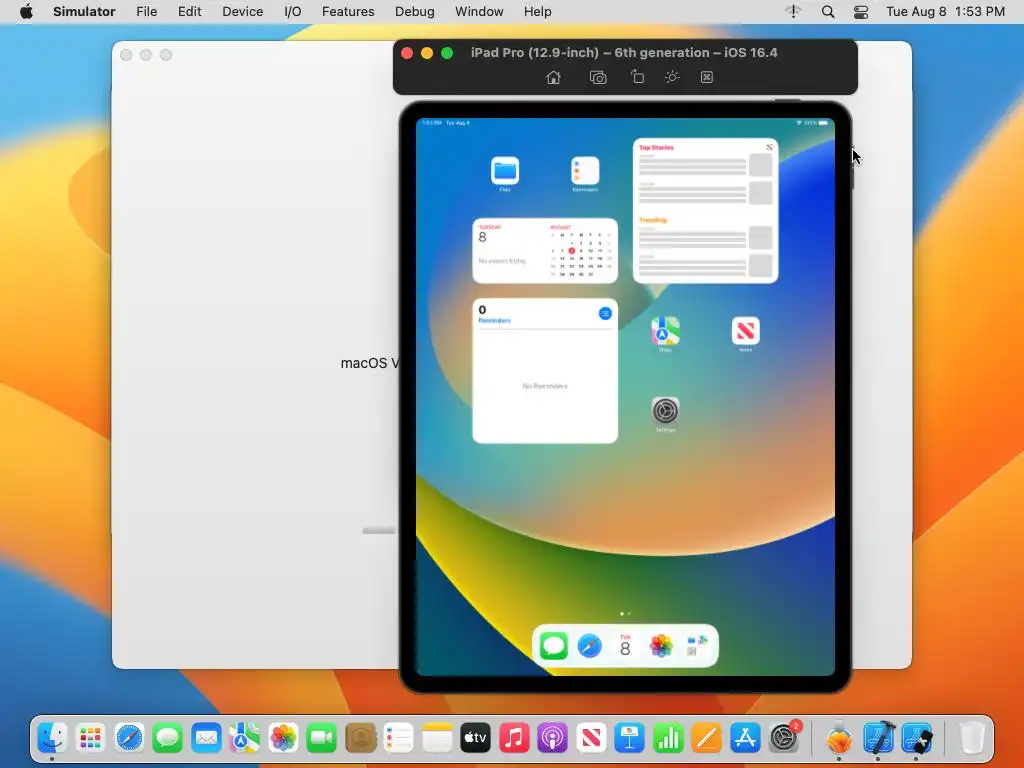Viewport: 1024px width, 768px height.
Task: Click the status icon left of Spotlight
Action: tap(793, 12)
